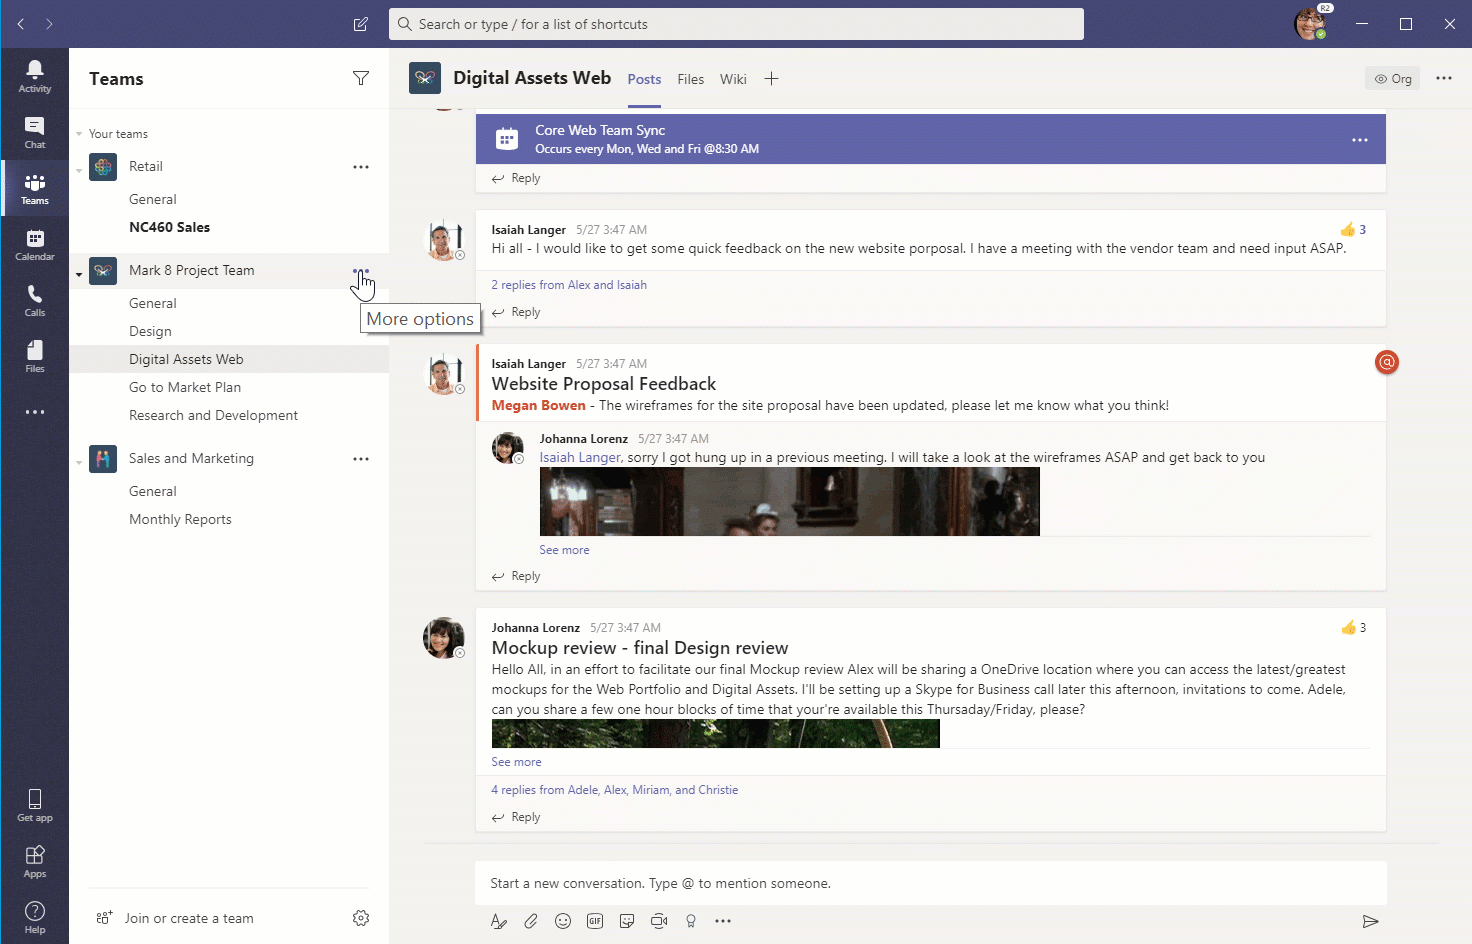
Task: Open the Activity feed in the sidebar
Action: (x=34, y=76)
